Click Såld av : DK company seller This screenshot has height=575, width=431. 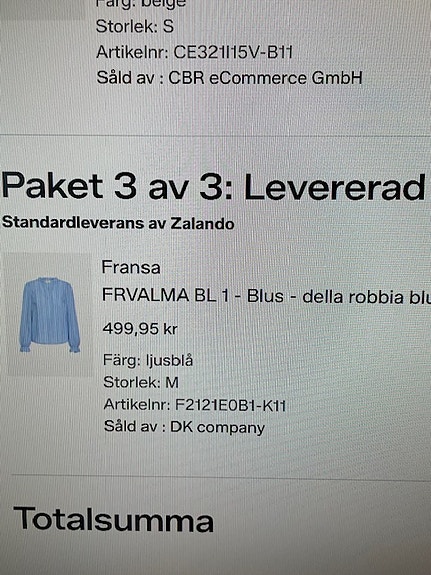[184, 428]
